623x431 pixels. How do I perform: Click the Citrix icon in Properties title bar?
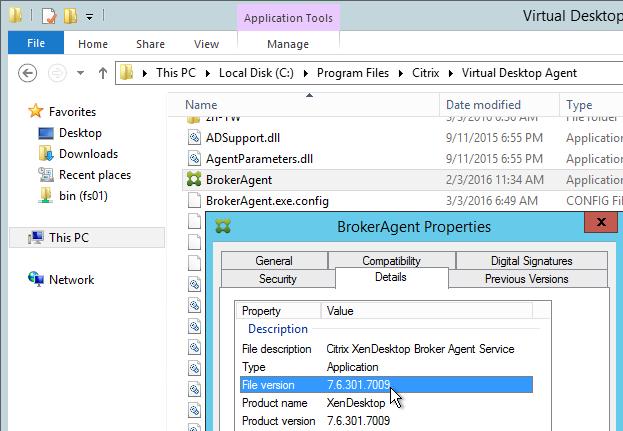[223, 226]
